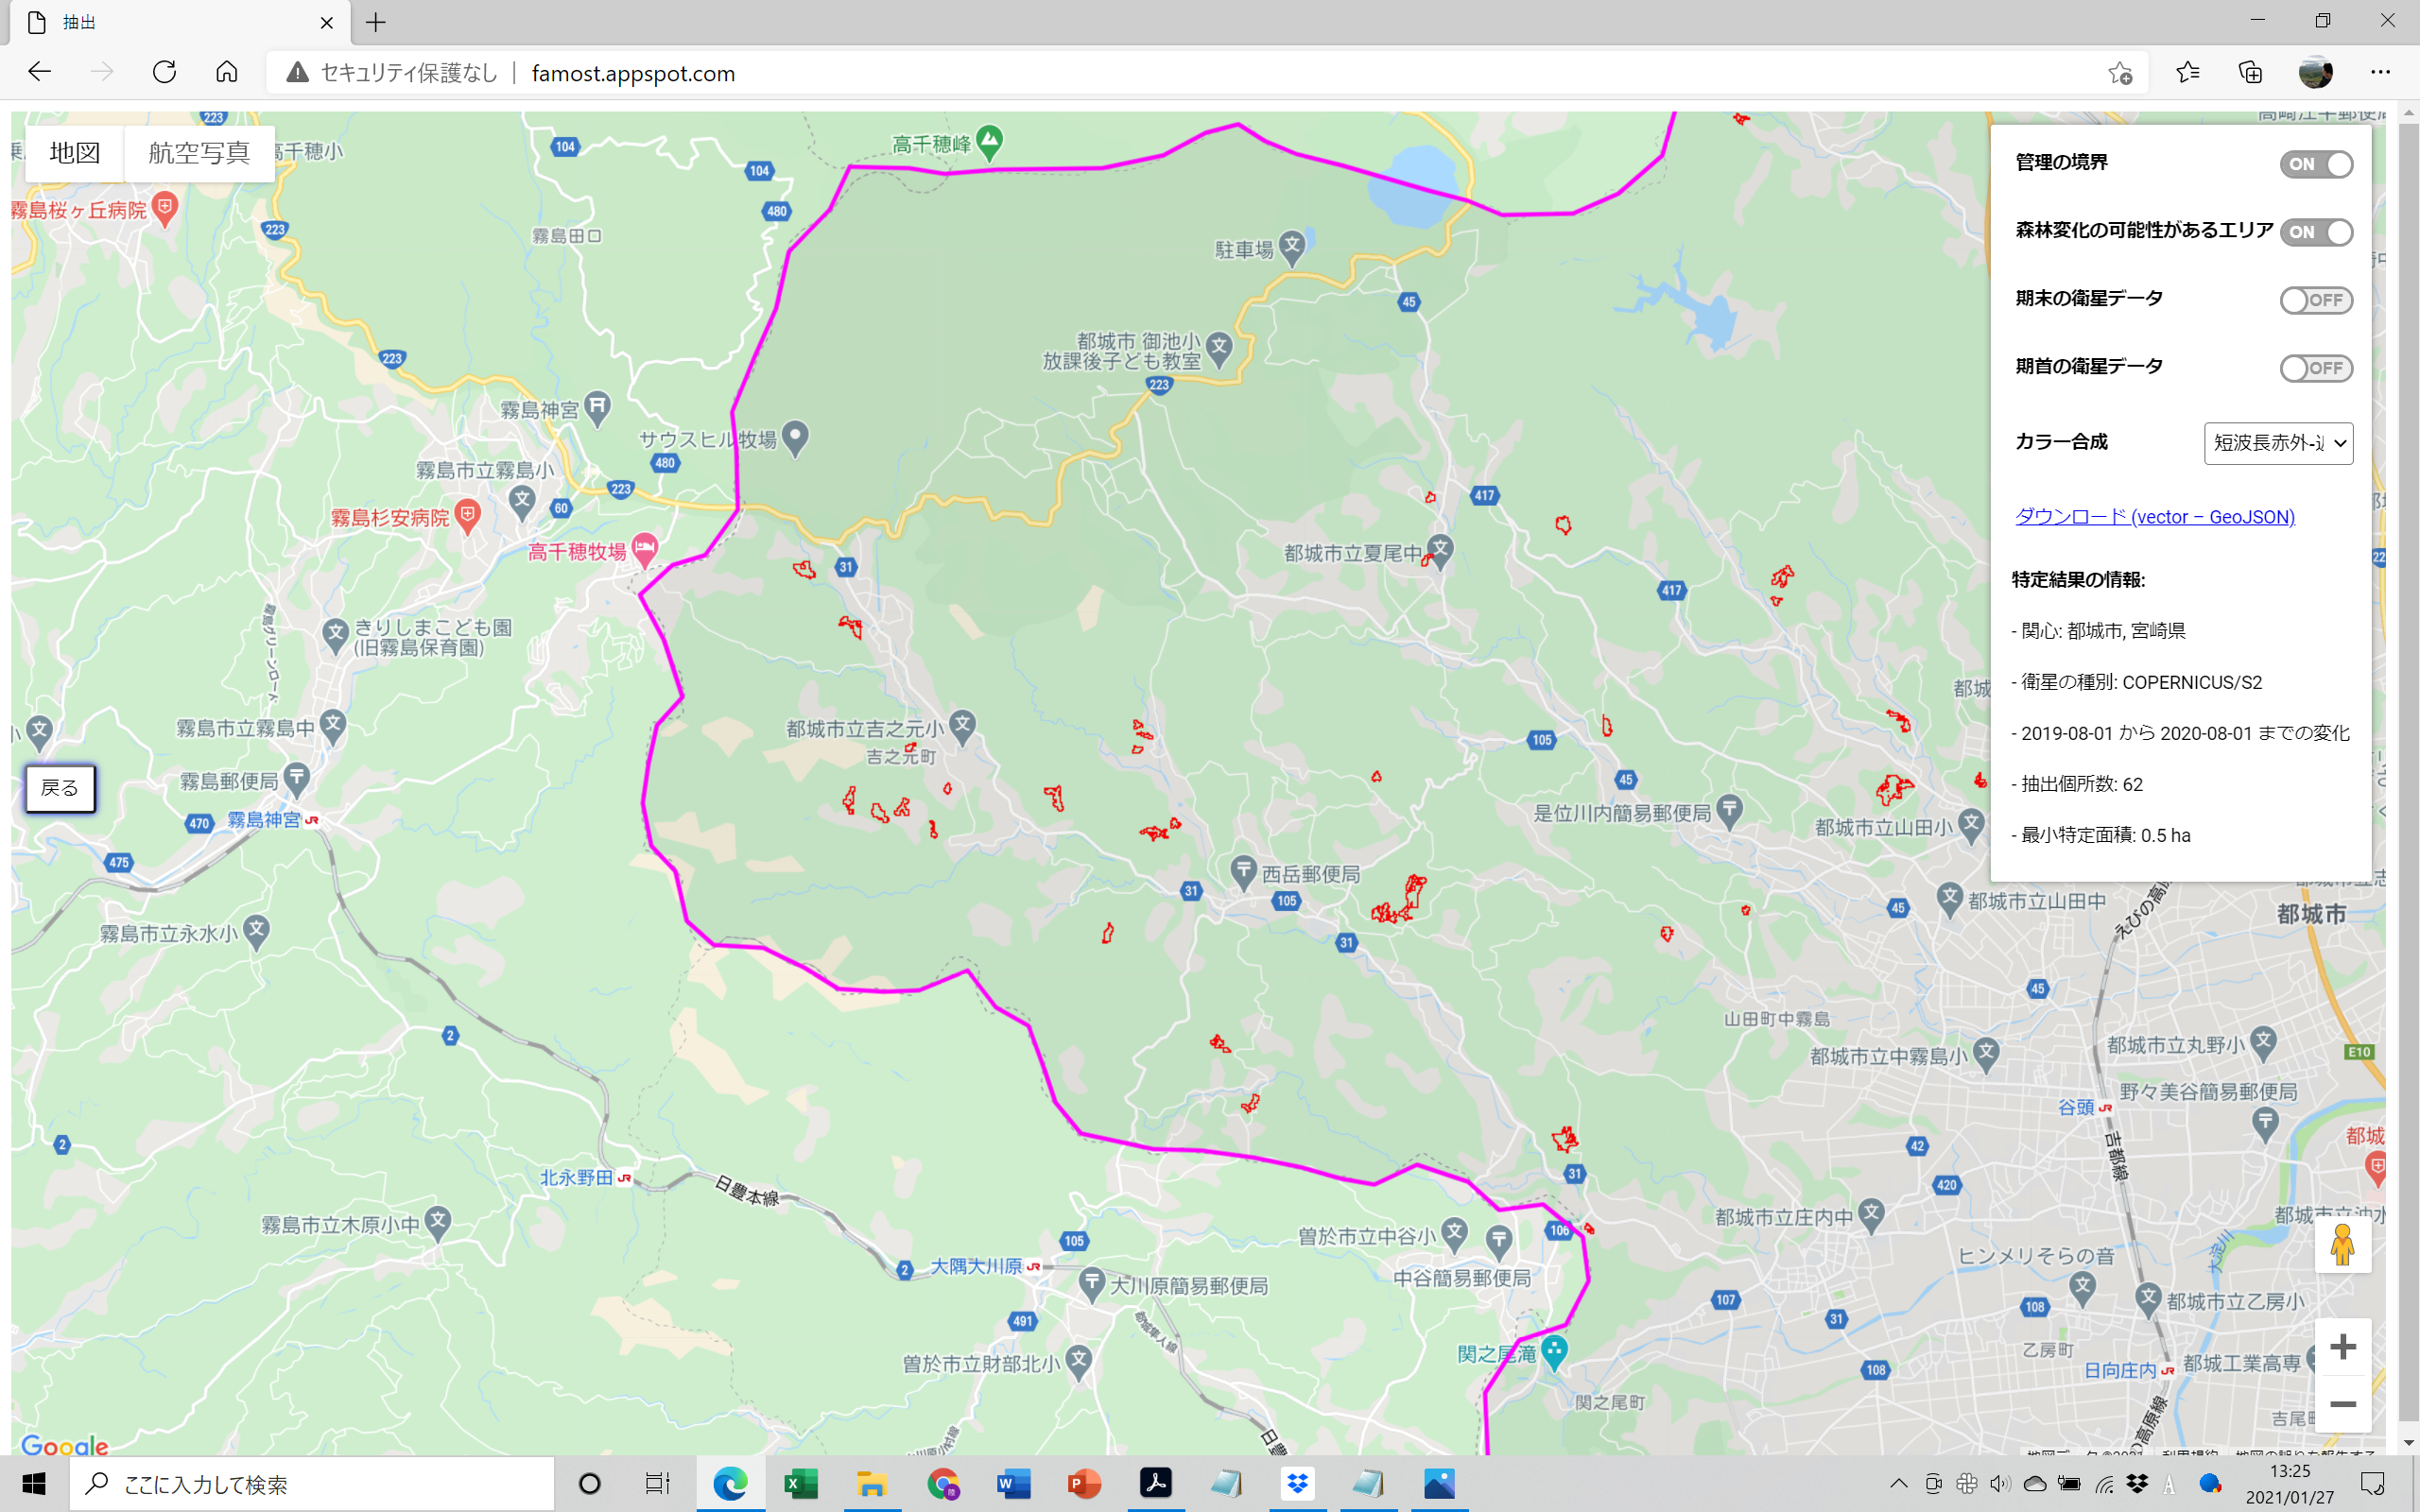
Task: Click the browser home button
Action: pyautogui.click(x=227, y=72)
